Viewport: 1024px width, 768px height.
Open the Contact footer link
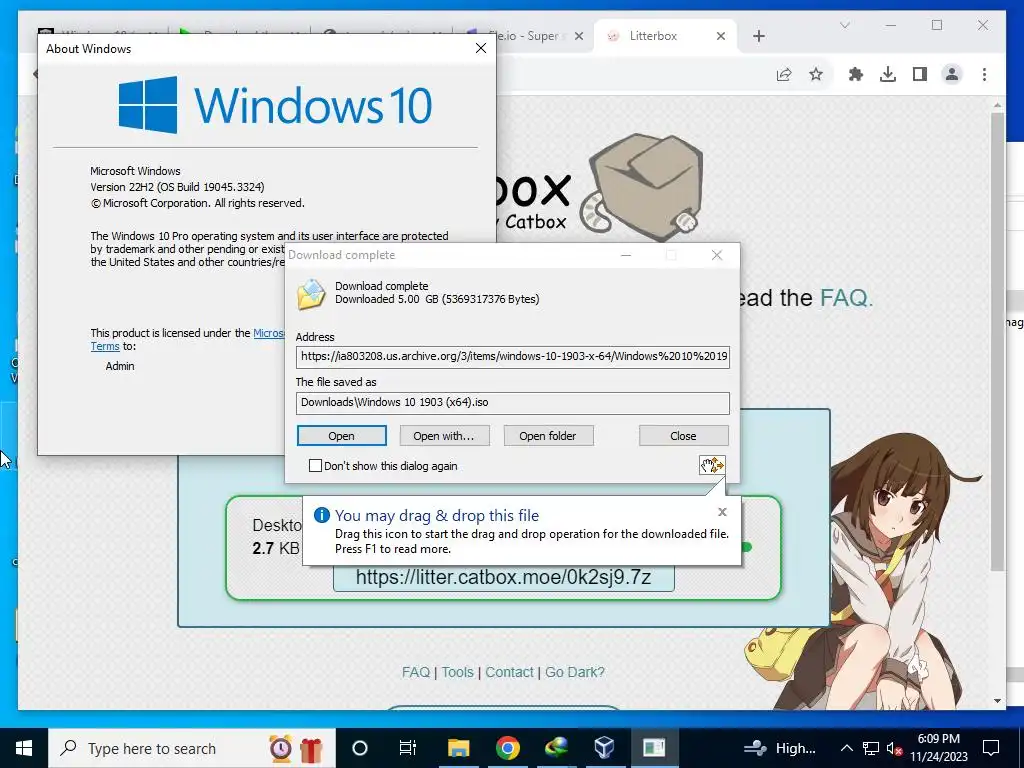click(509, 672)
